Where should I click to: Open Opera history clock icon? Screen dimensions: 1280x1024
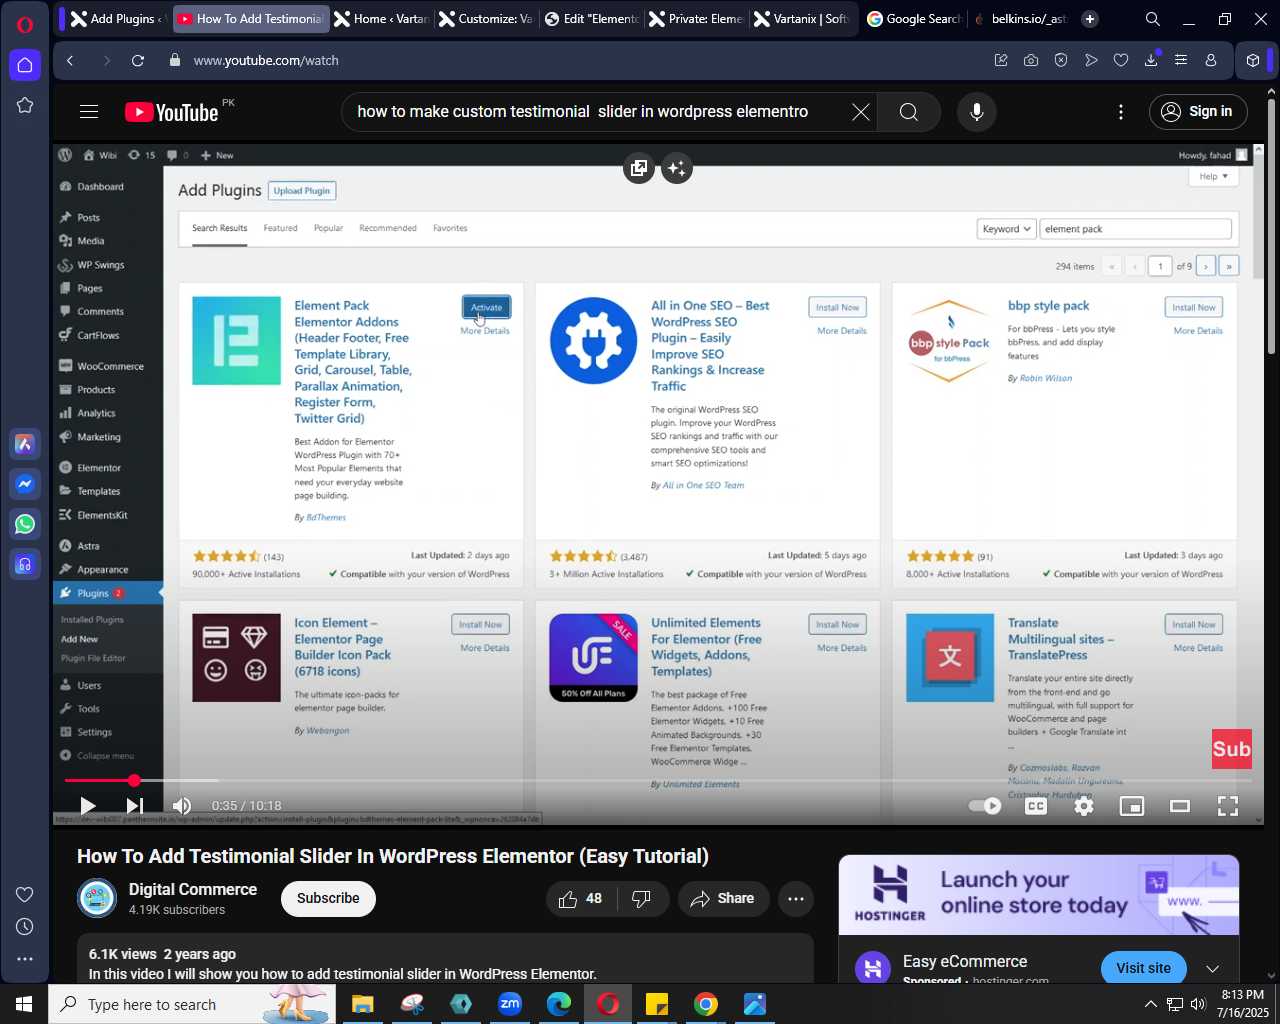(x=25, y=927)
